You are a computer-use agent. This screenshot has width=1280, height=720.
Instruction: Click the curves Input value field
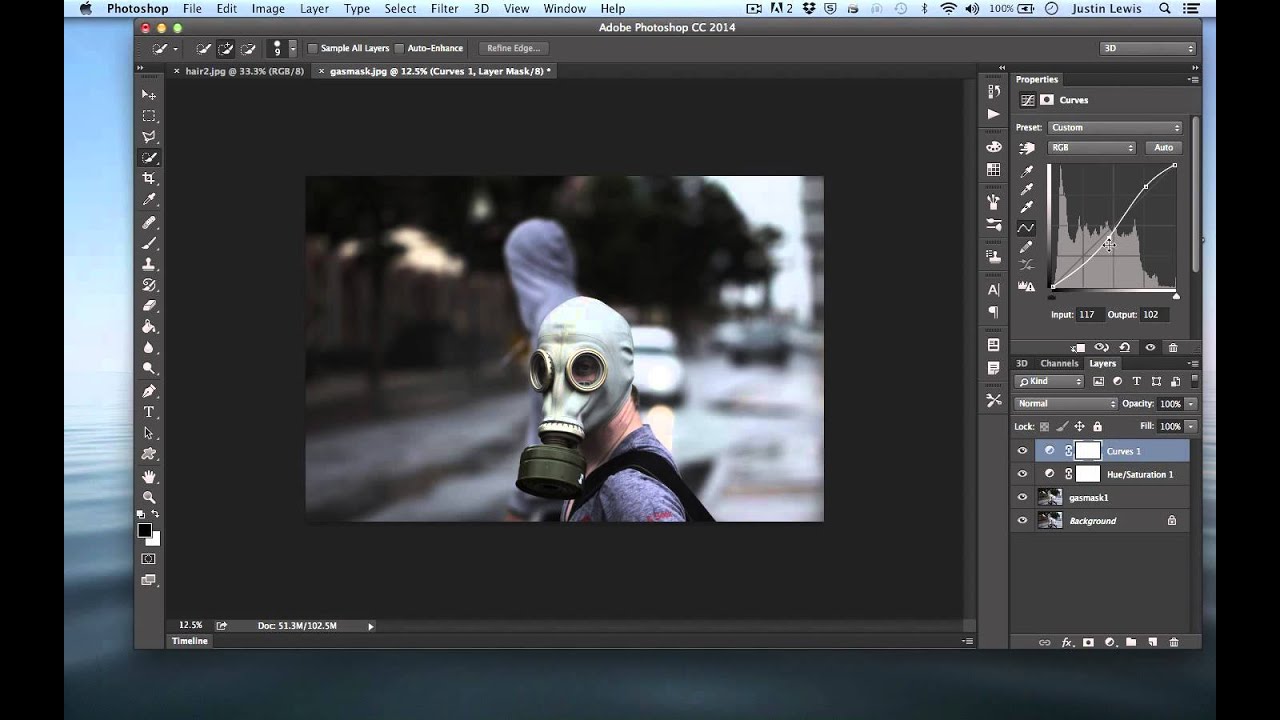click(1088, 315)
